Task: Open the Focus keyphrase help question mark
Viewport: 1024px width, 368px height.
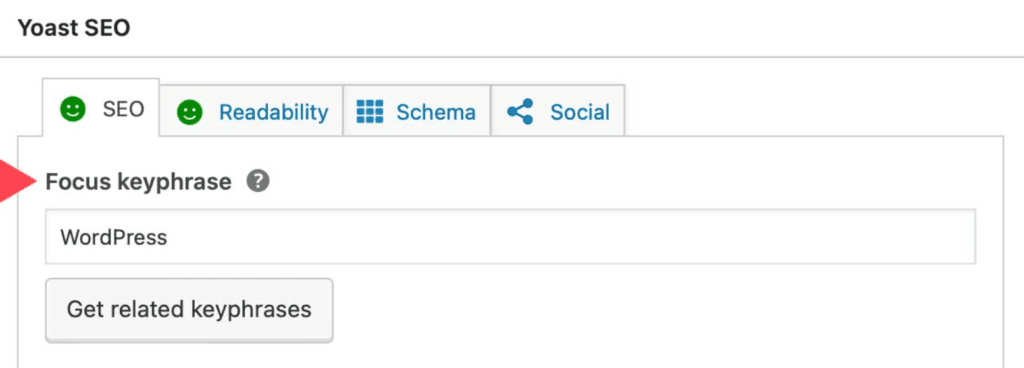Action: [x=258, y=181]
